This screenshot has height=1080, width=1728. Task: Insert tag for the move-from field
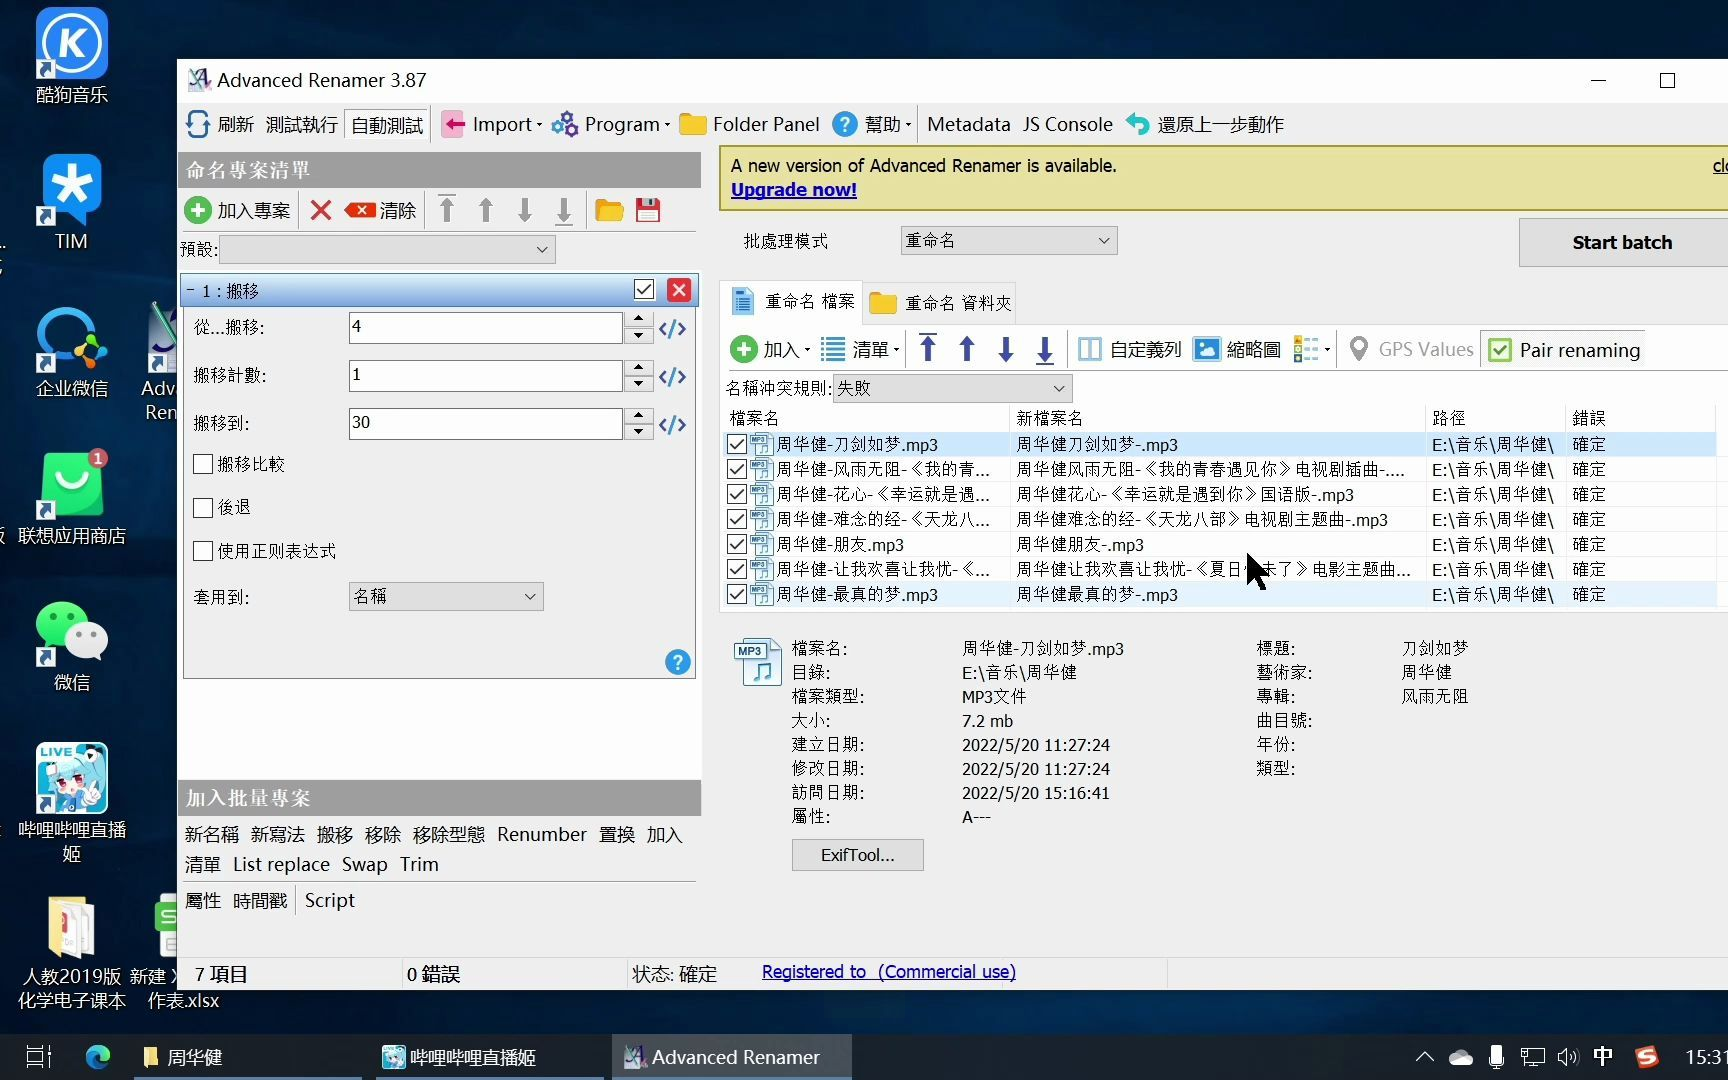[x=672, y=328]
